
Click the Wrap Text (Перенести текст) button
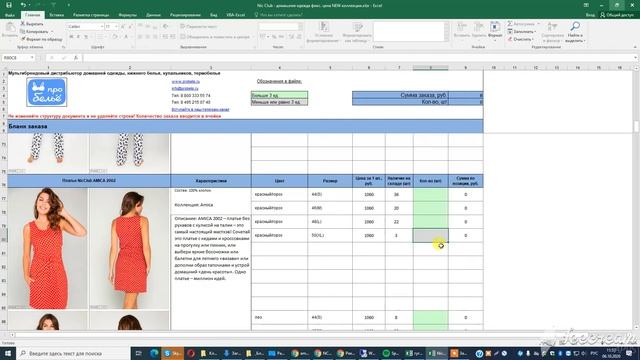pos(198,27)
